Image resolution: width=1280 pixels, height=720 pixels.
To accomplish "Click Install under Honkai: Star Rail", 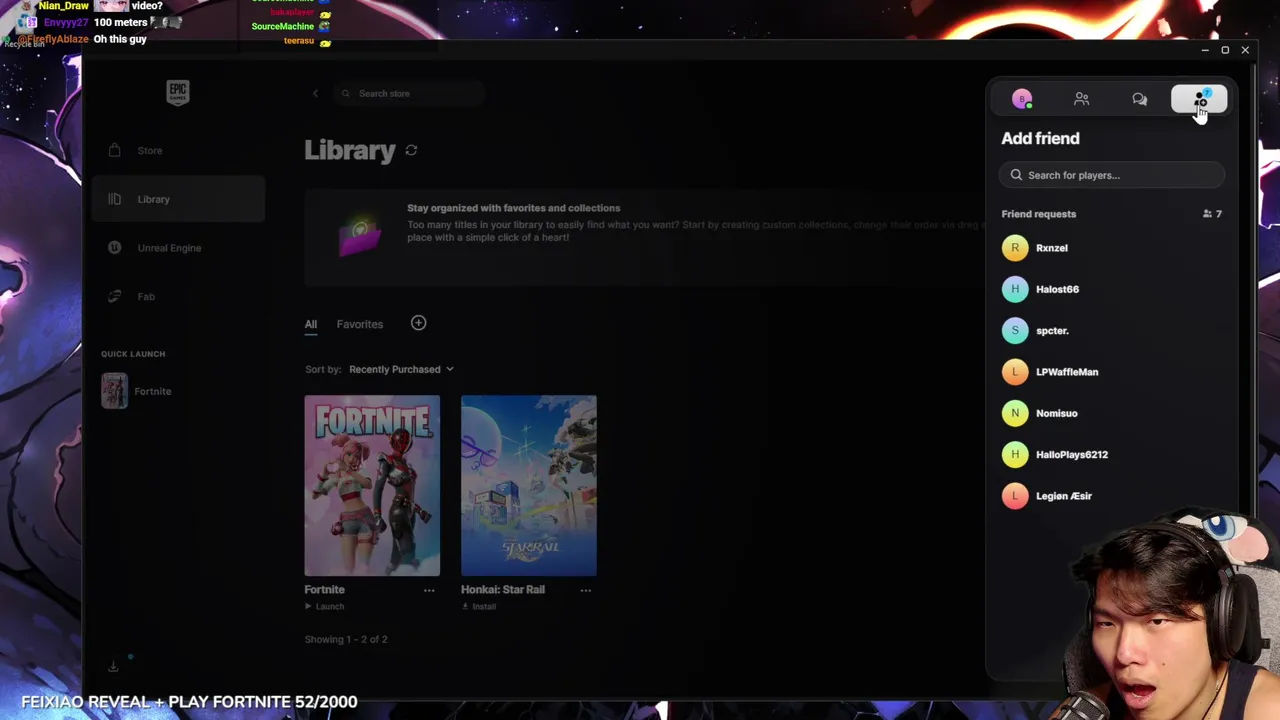I will click(x=479, y=607).
